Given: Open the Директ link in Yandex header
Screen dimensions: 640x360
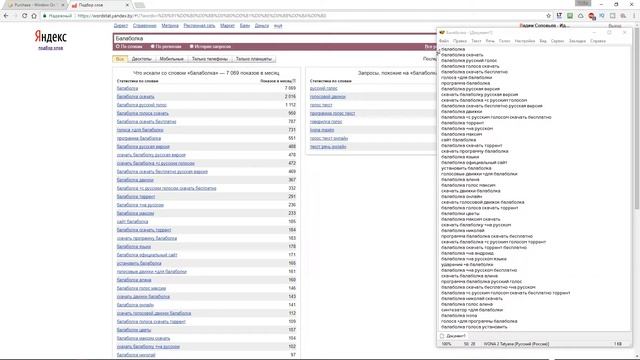Looking at the screenshot, I should (121, 26).
